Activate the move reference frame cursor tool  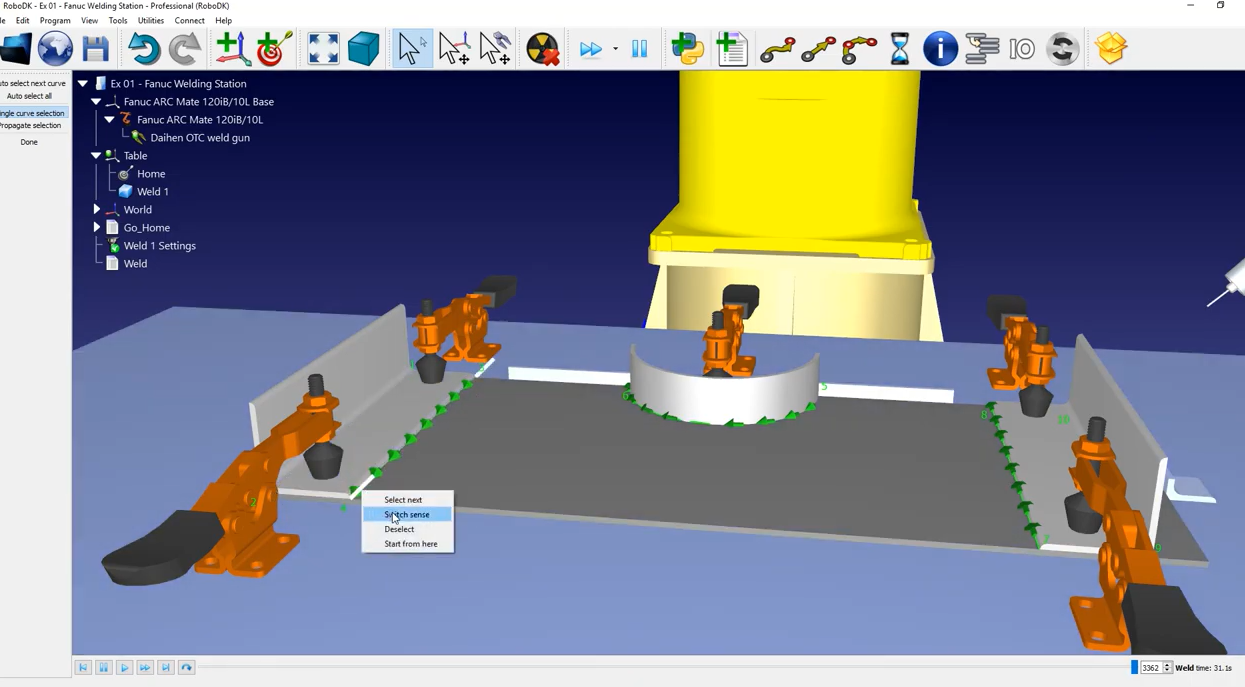453,48
